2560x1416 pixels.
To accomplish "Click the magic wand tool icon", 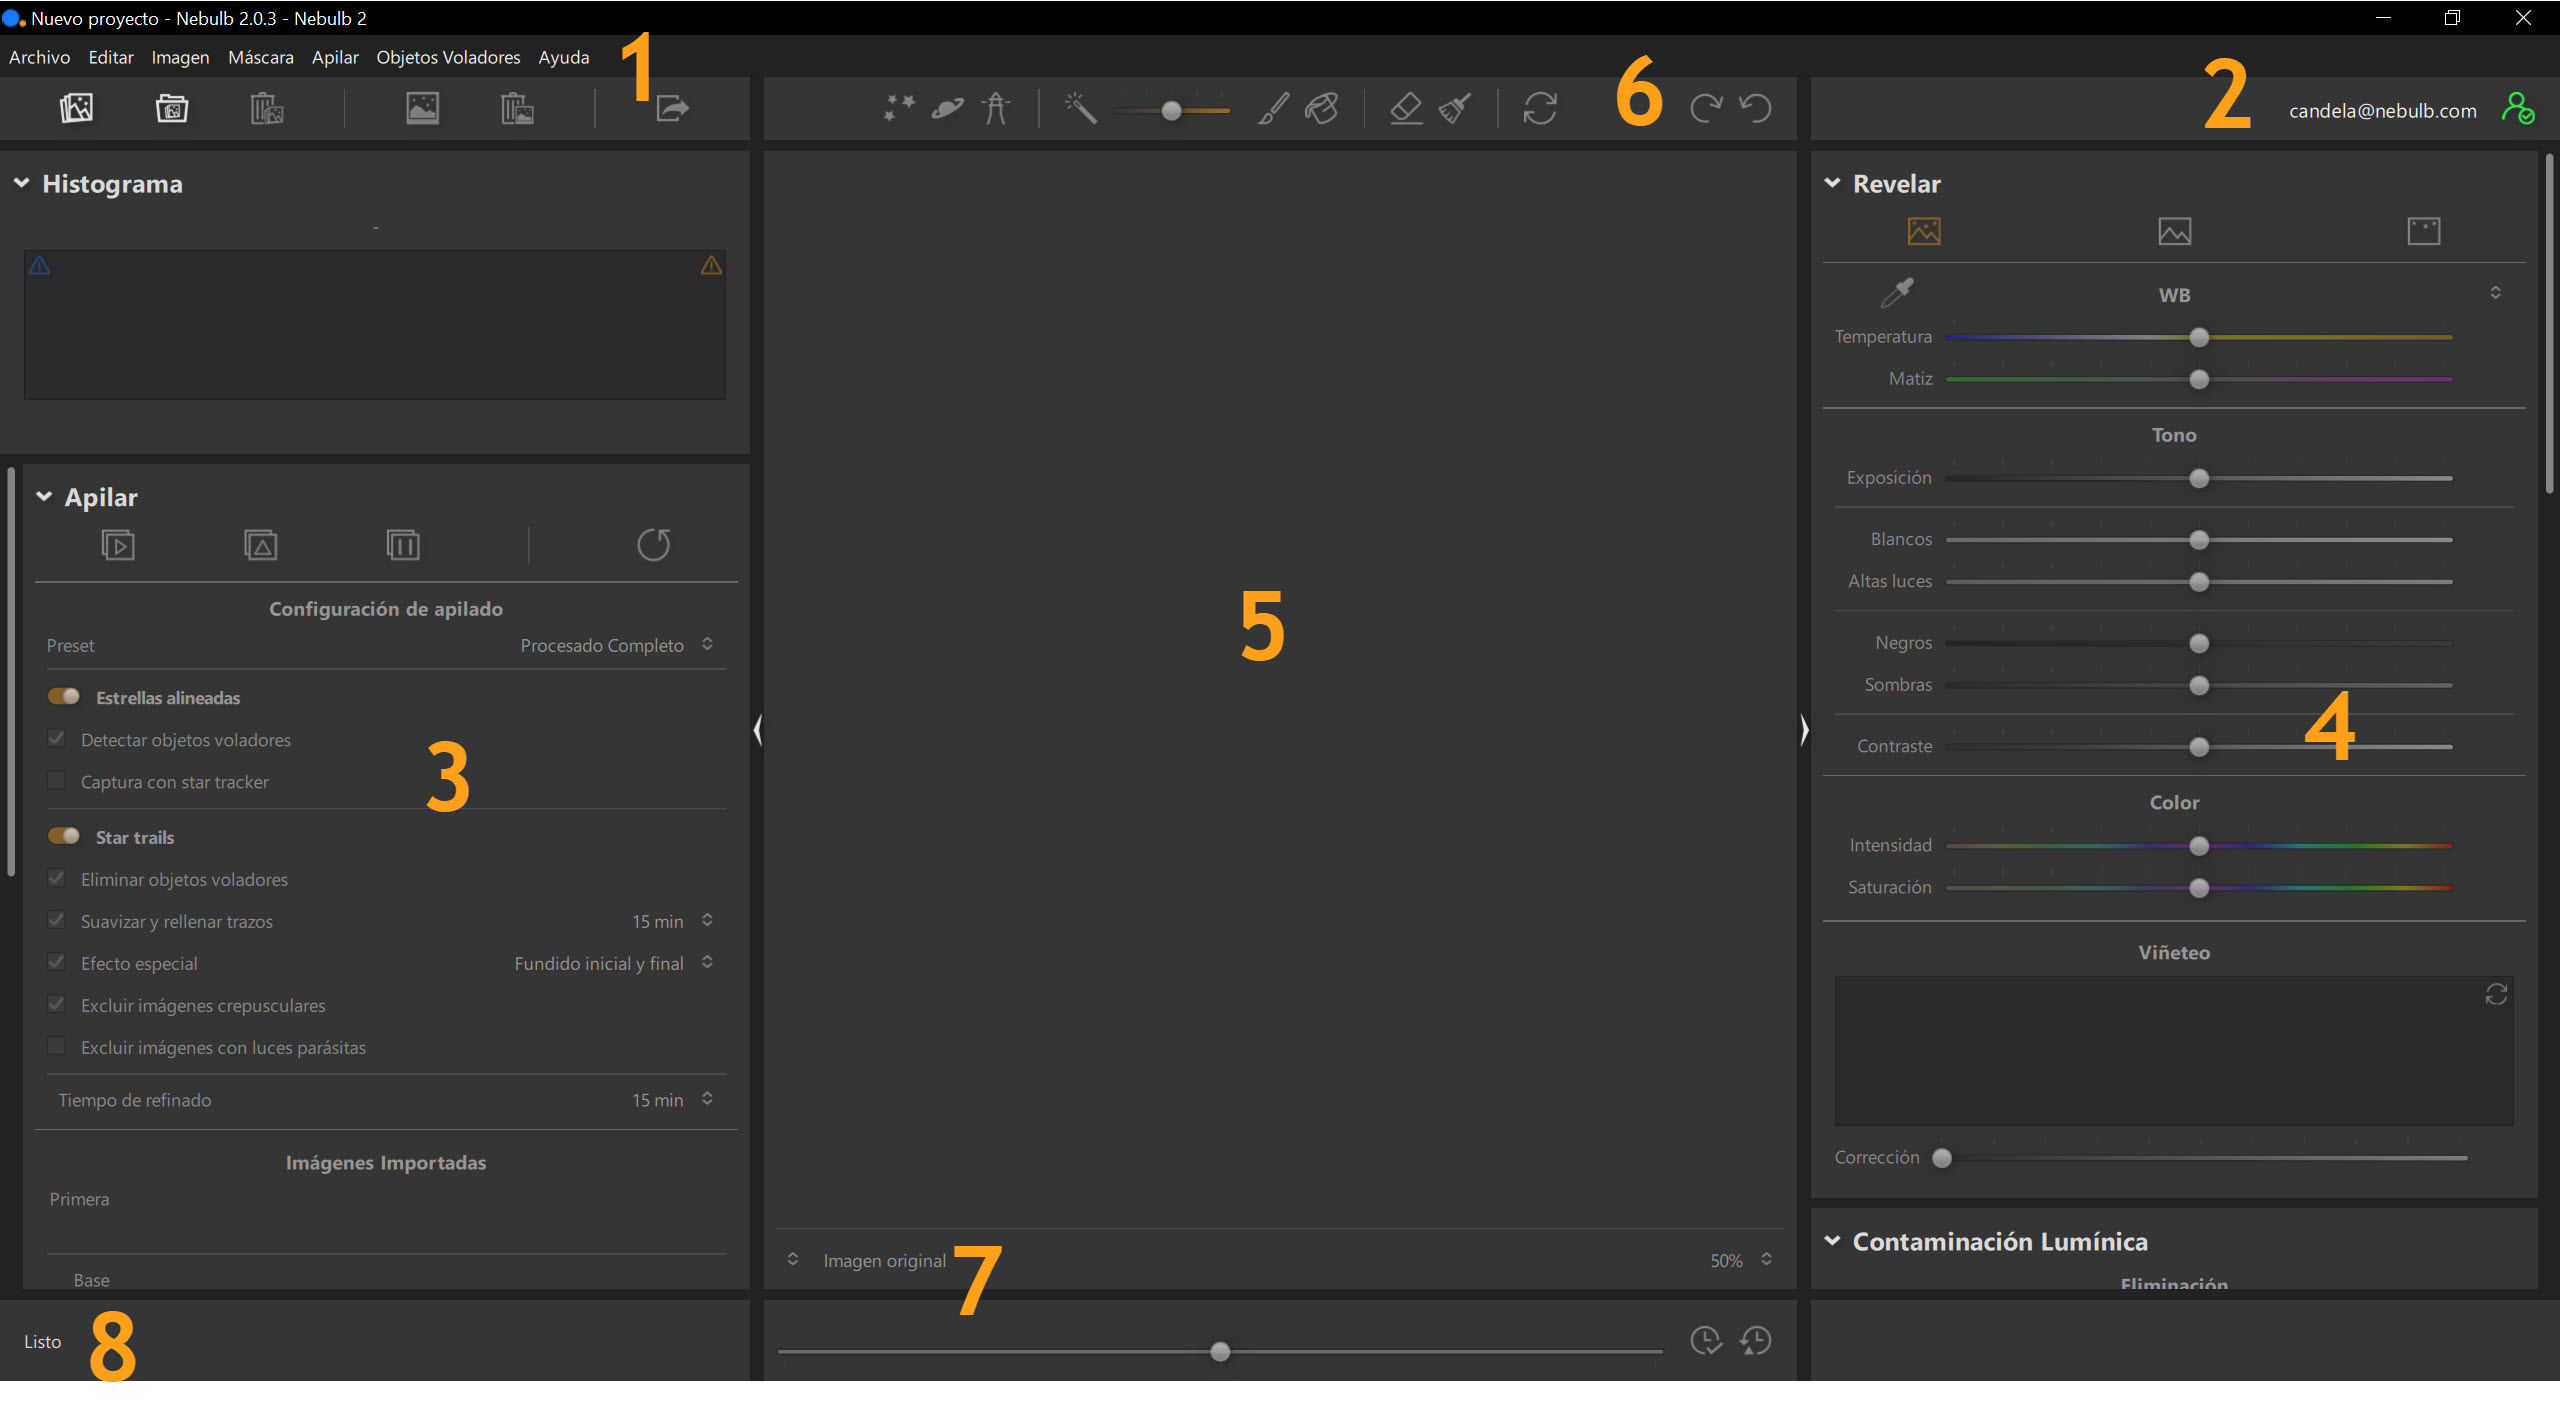I will pos(1080,108).
